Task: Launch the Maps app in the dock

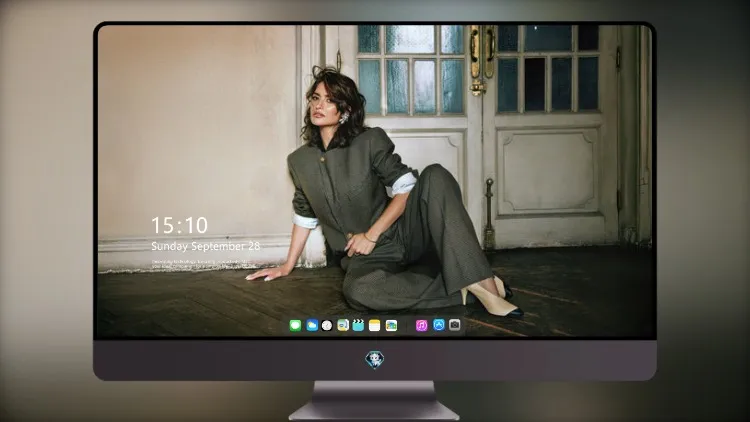Action: [x=343, y=326]
